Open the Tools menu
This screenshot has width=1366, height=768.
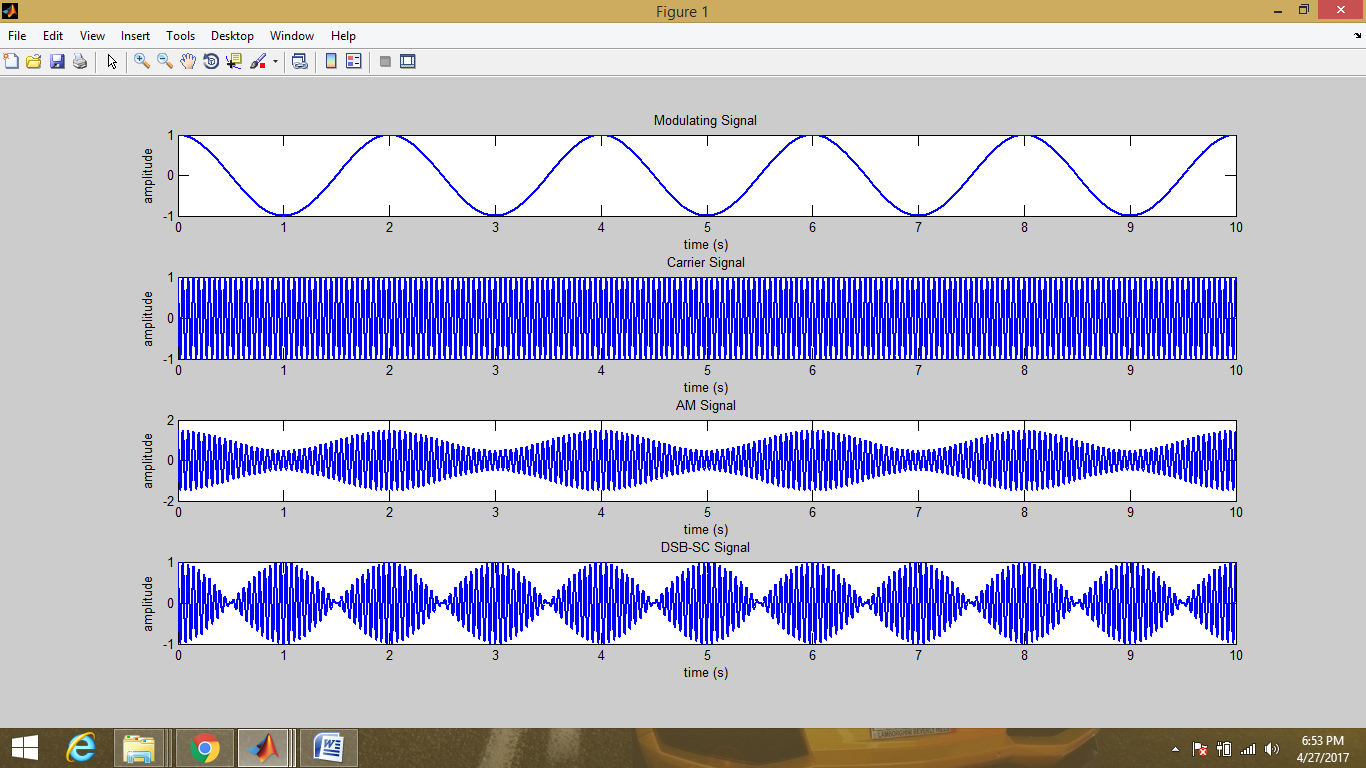tap(180, 36)
